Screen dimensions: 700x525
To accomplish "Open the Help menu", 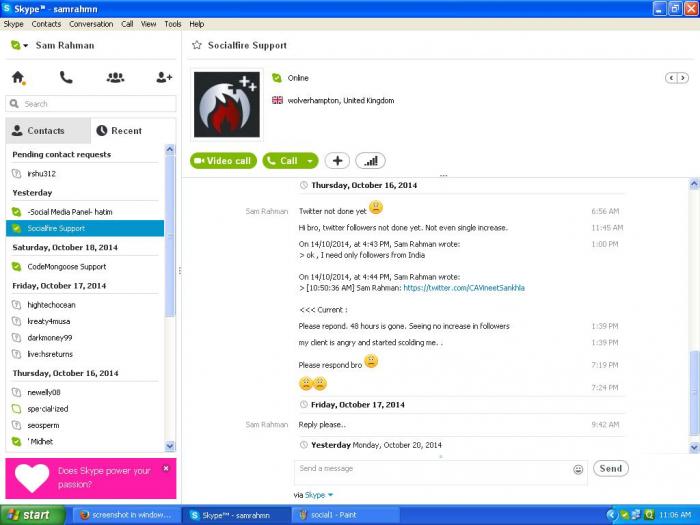I will point(196,24).
